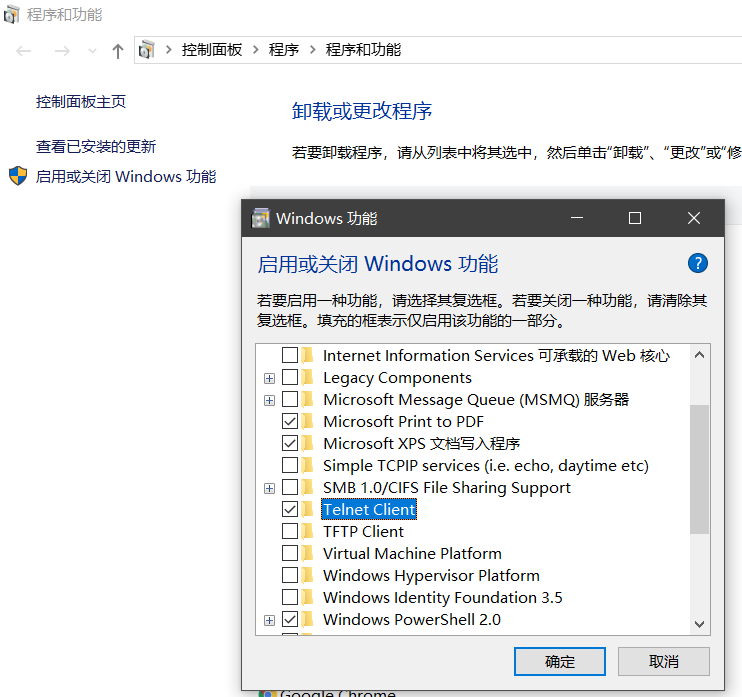742x697 pixels.
Task: Open the 查看已安装的更新 link
Action: (96, 147)
